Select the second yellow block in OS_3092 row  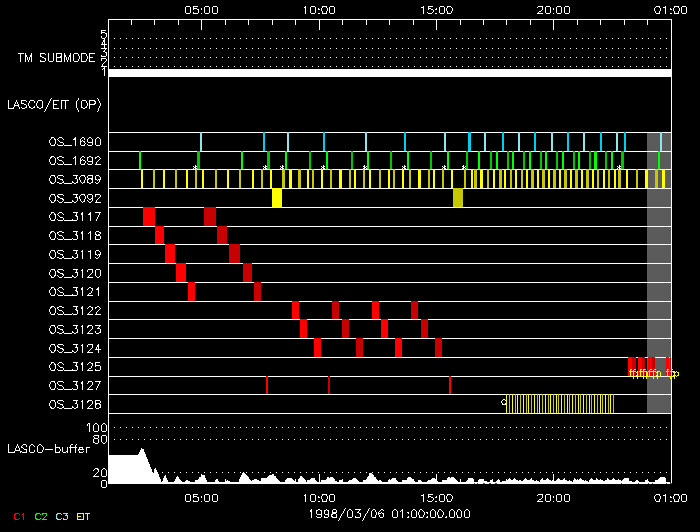click(458, 198)
